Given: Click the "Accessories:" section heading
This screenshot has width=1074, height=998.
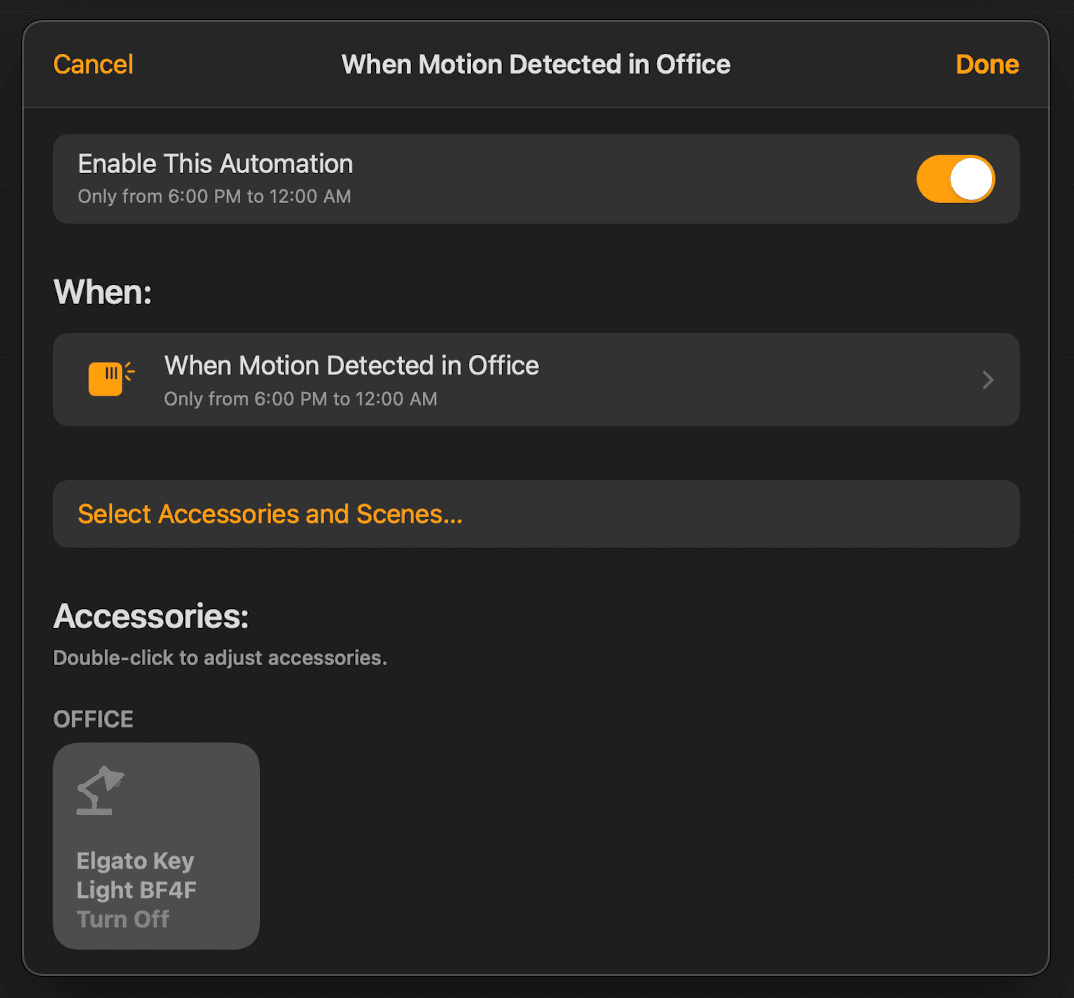Looking at the screenshot, I should 151,616.
